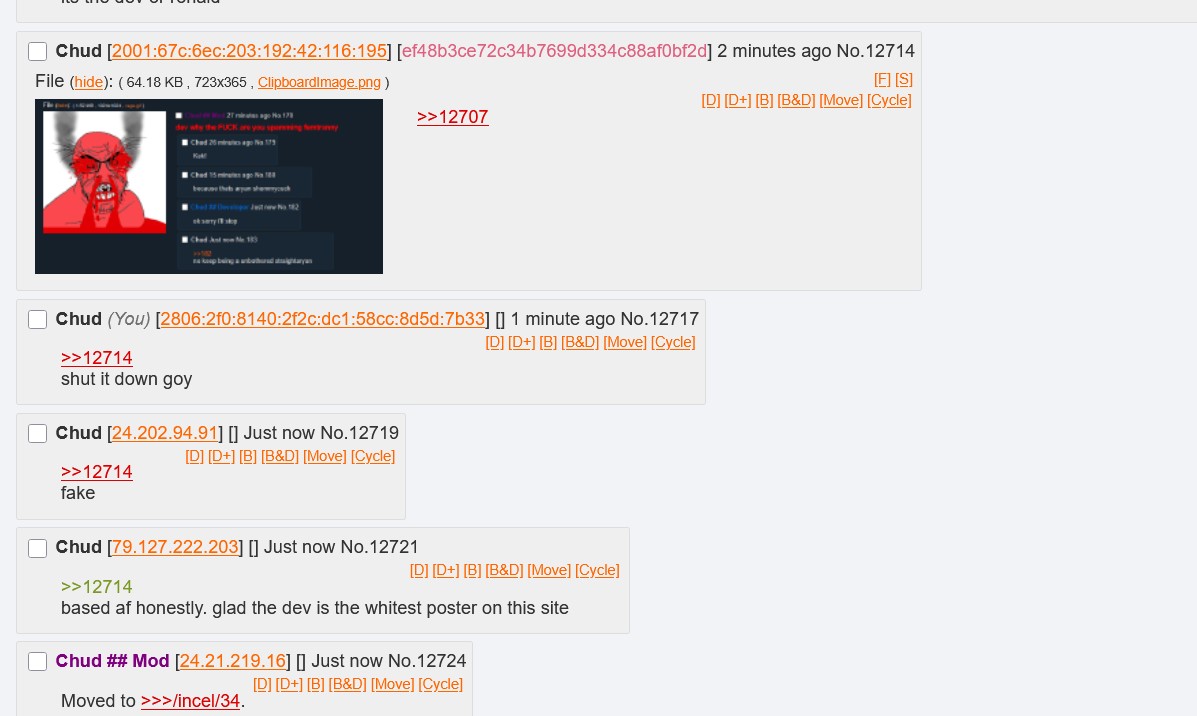The width and height of the screenshot is (1197, 716).
Task: Select the checkbox for post No.12717
Action: coord(37,319)
